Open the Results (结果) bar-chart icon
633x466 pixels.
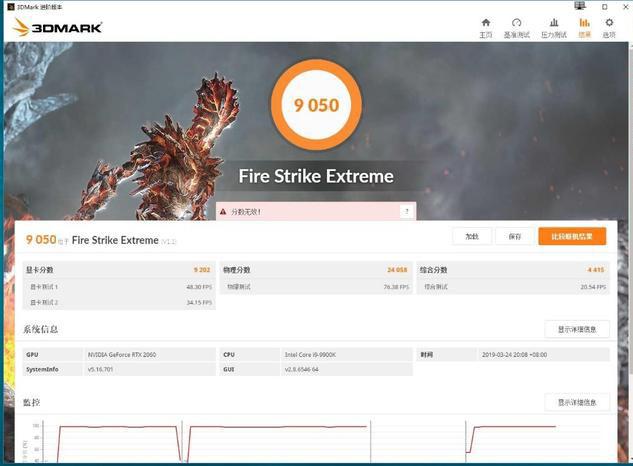click(x=584, y=23)
